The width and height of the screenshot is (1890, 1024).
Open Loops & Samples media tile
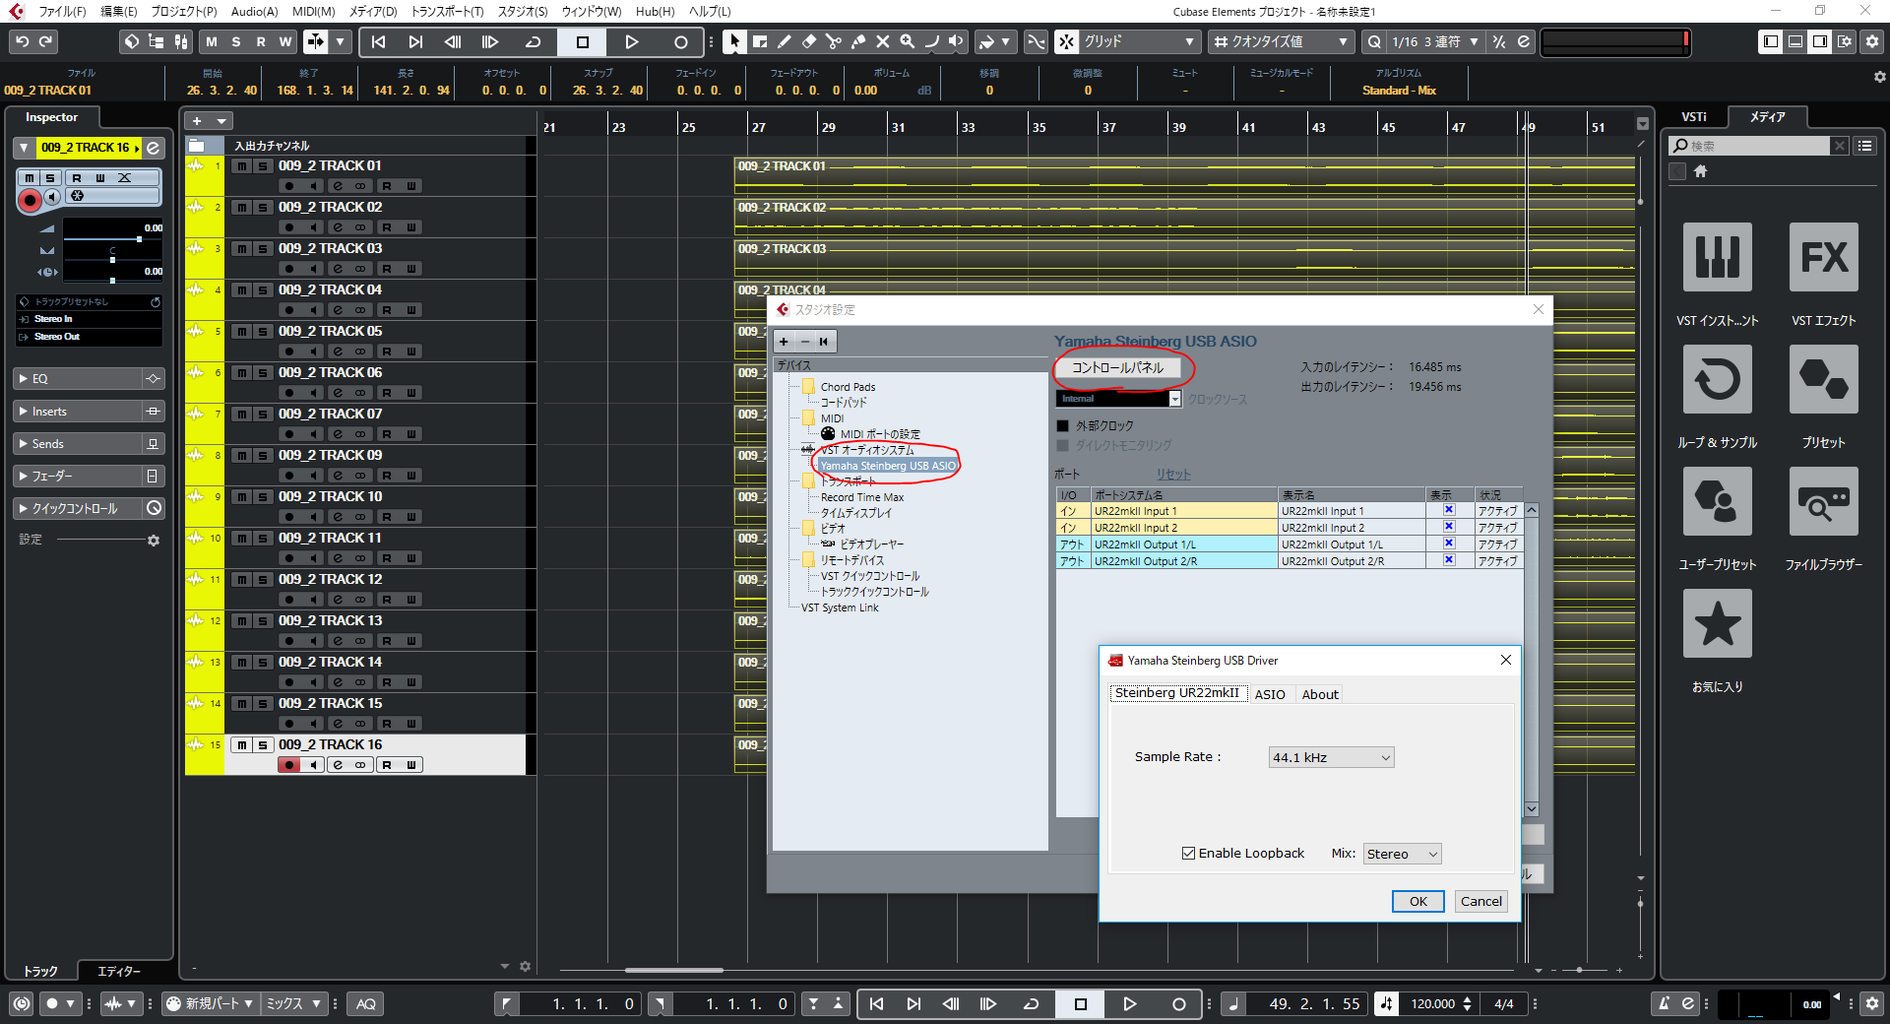coord(1717,379)
